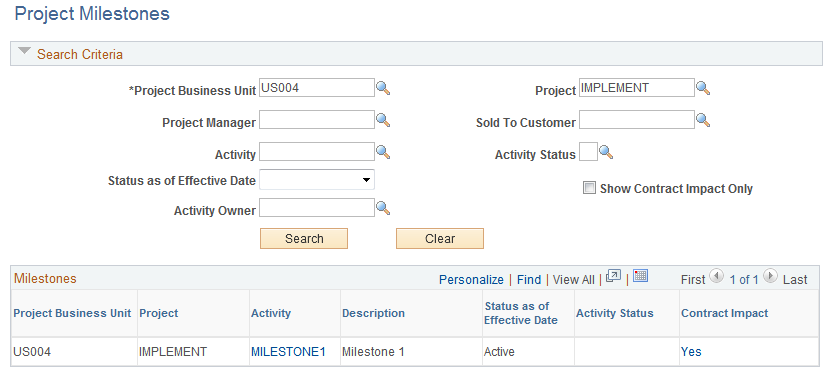Viewport: 836px width, 377px height.
Task: Download Milestones grid to spreadsheet icon
Action: coord(640,276)
